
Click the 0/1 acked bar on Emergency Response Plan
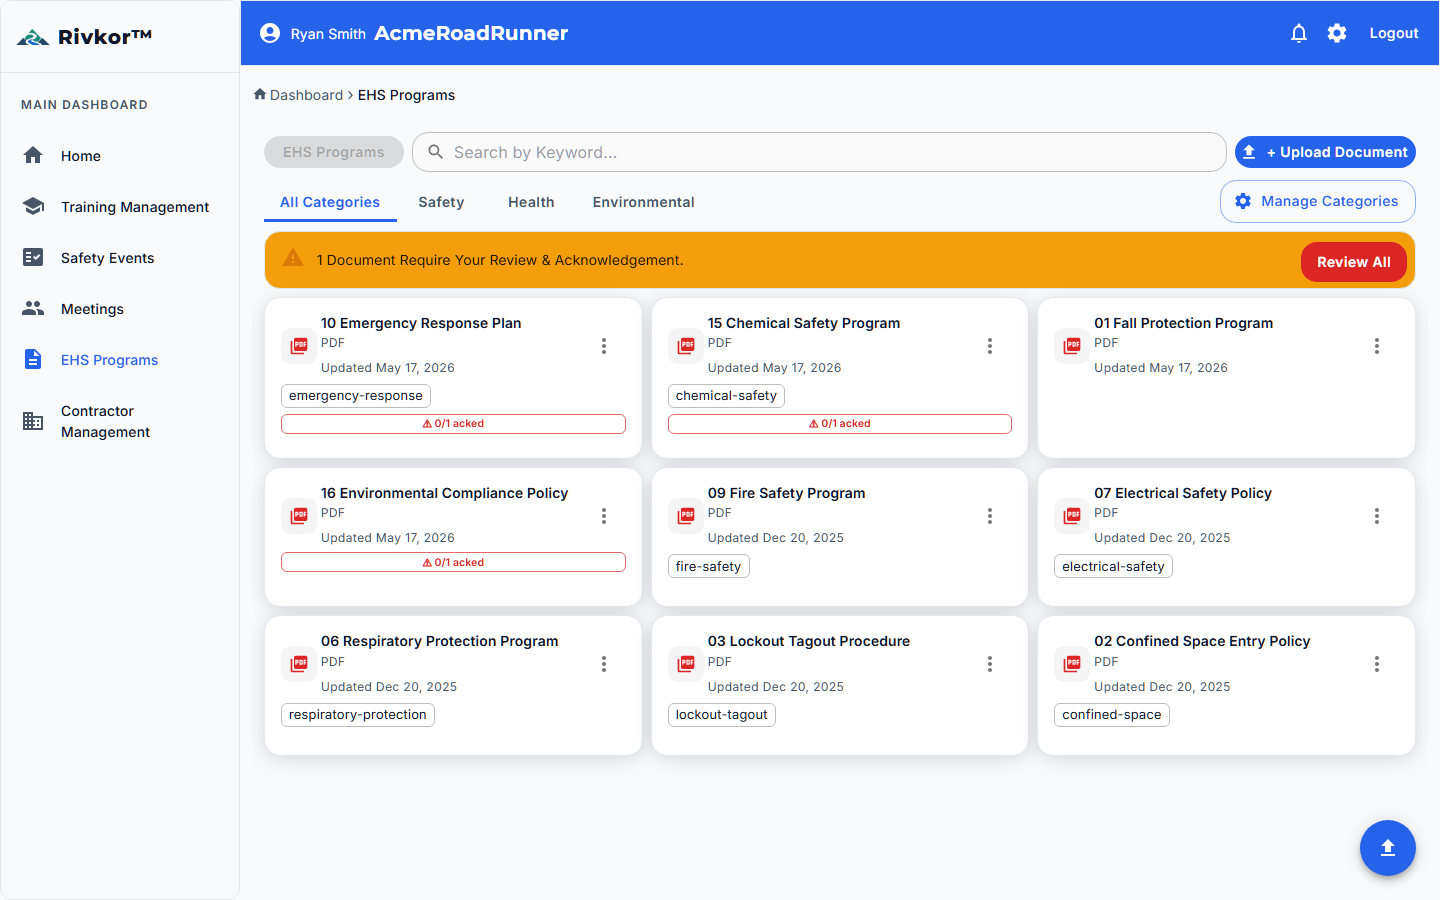(453, 424)
